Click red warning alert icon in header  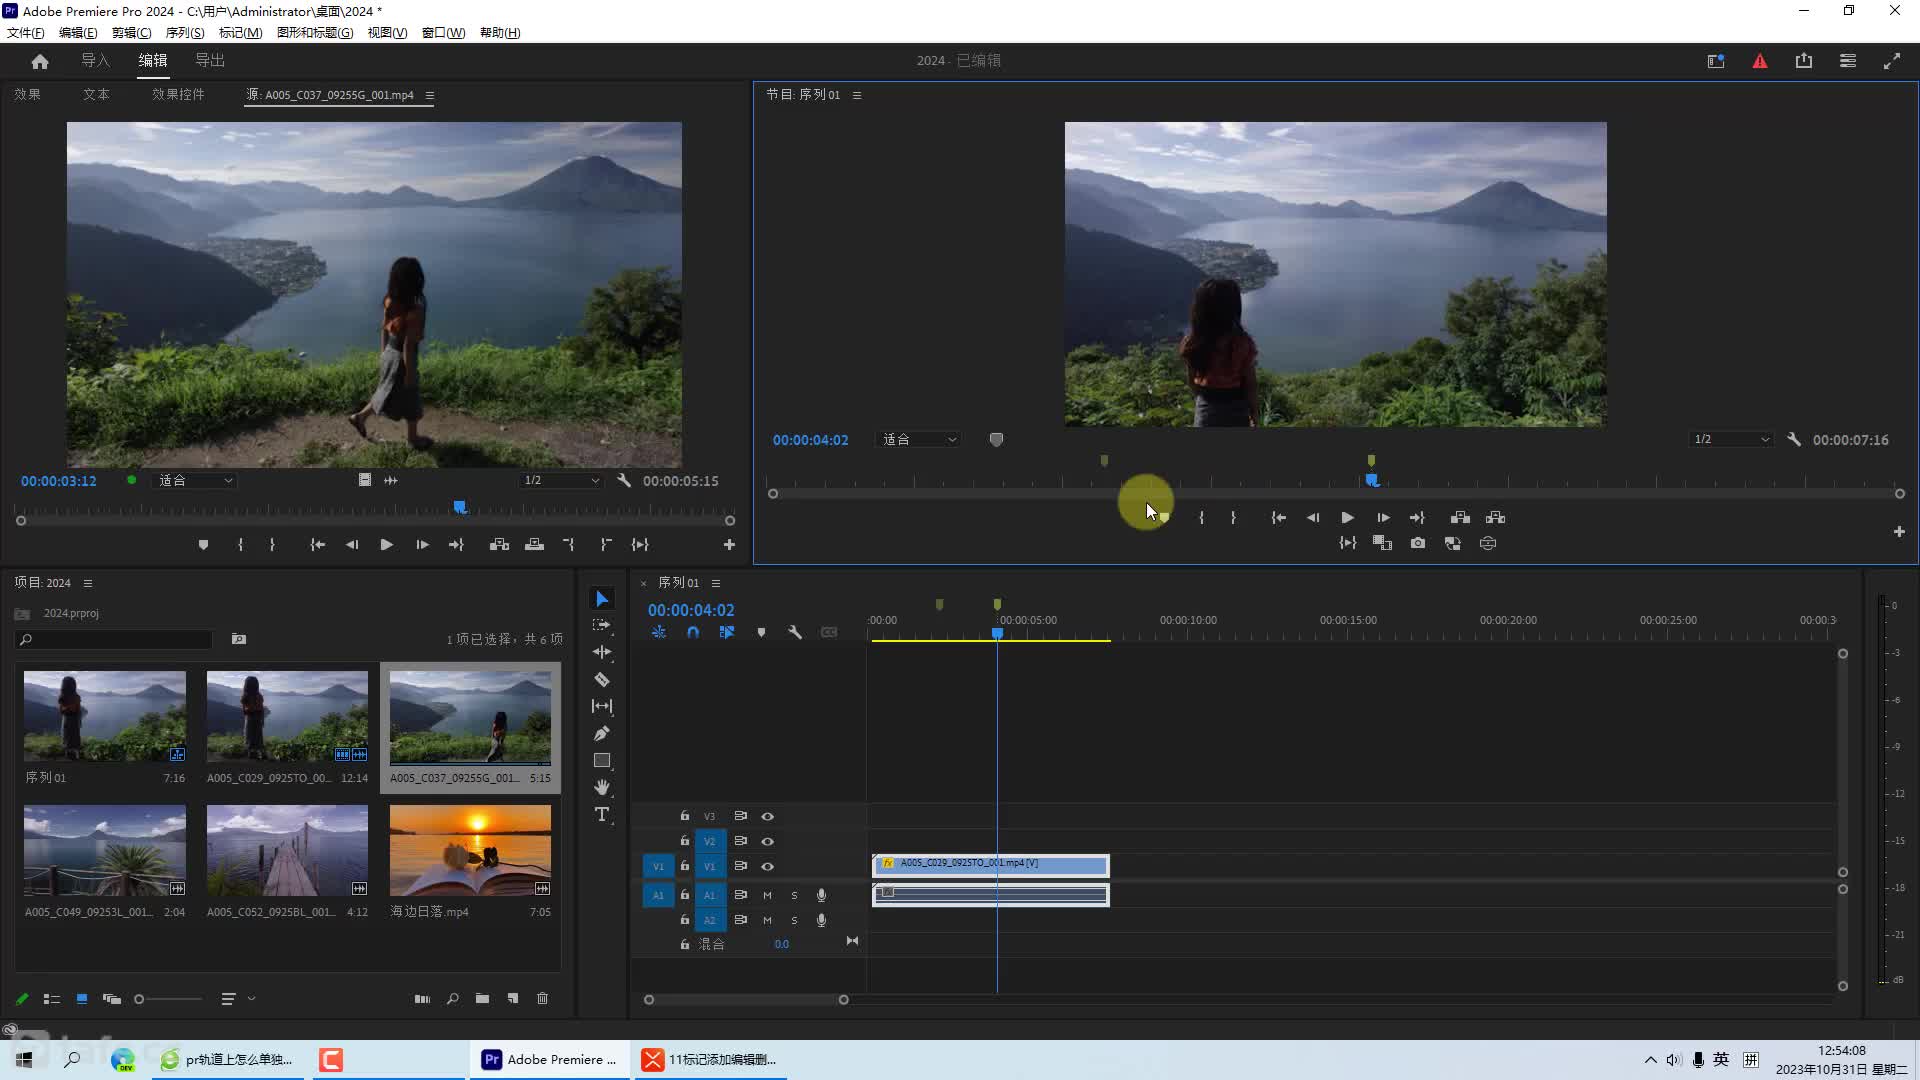tap(1760, 61)
